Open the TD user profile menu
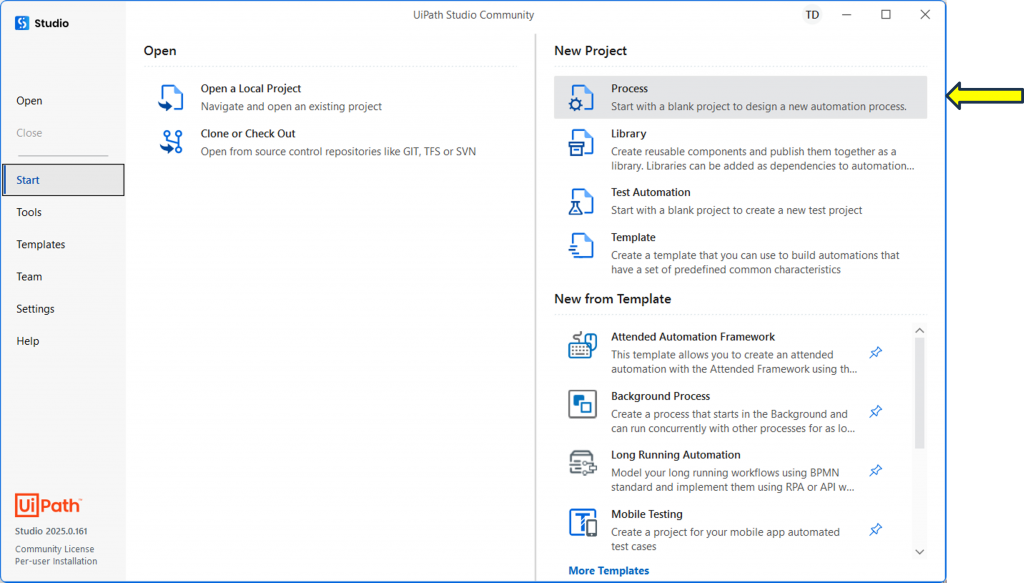The image size is (1024, 583). coord(812,14)
